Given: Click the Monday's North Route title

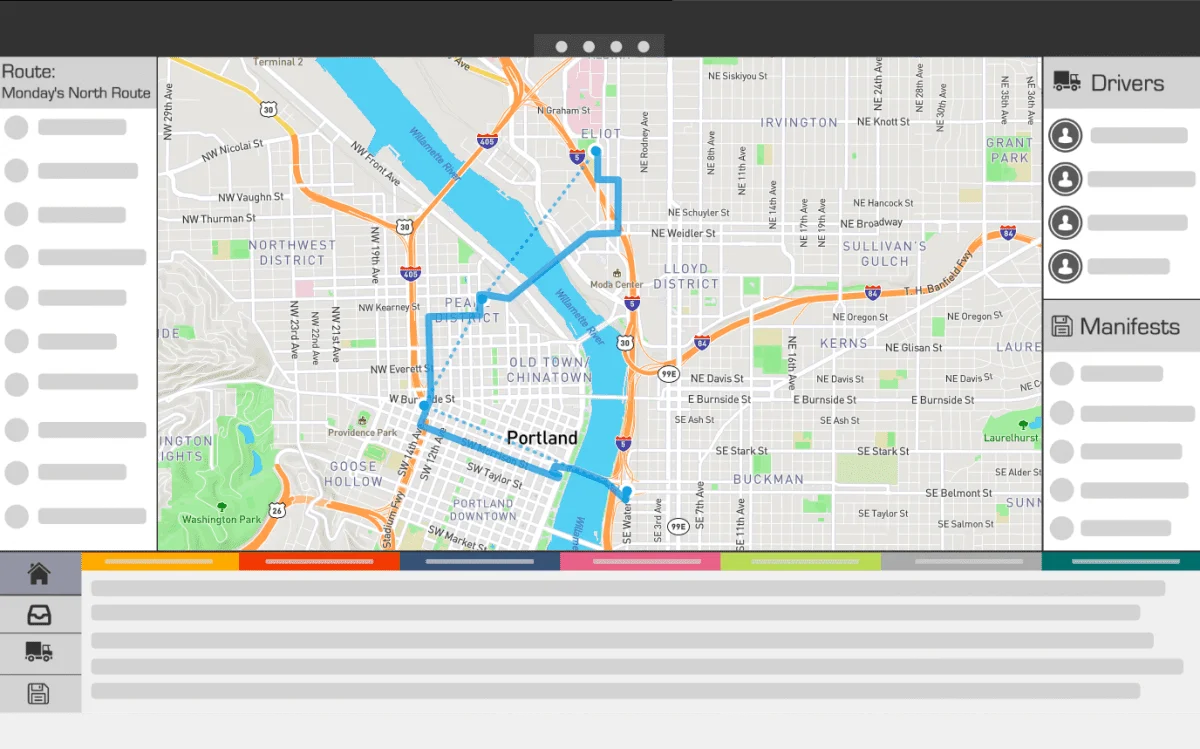Looking at the screenshot, I should [76, 93].
